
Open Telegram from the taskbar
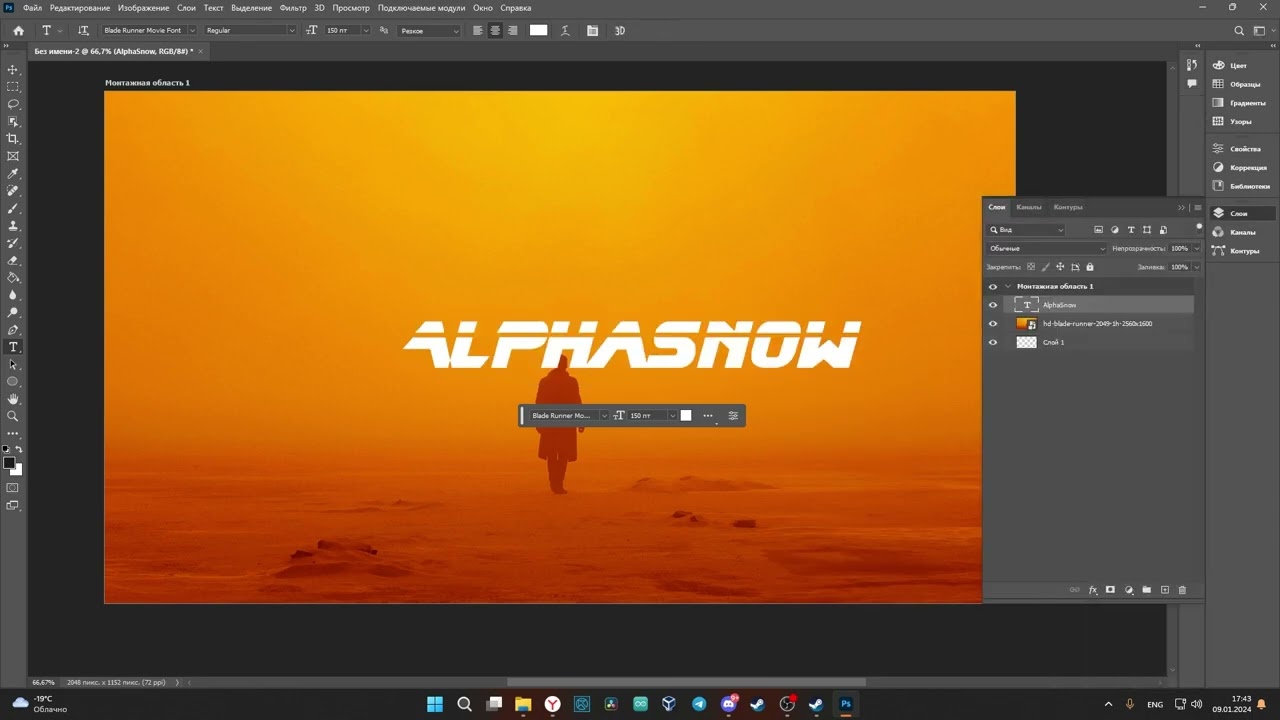[699, 704]
